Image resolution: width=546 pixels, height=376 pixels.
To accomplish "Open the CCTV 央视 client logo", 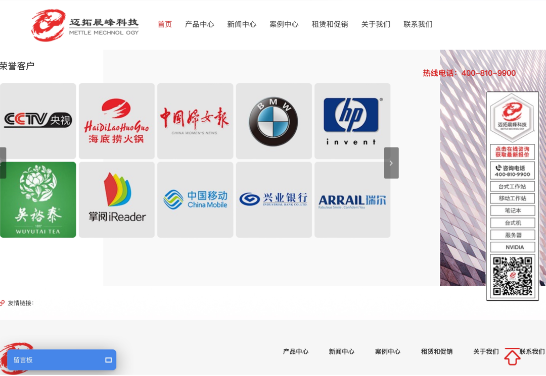I will coord(38,121).
